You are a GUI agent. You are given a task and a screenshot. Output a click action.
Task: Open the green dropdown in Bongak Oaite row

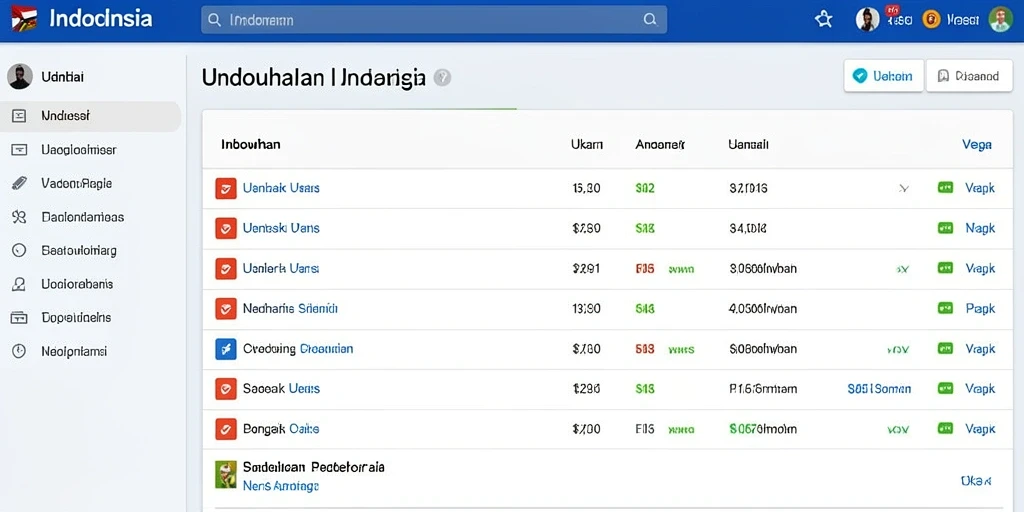point(899,430)
